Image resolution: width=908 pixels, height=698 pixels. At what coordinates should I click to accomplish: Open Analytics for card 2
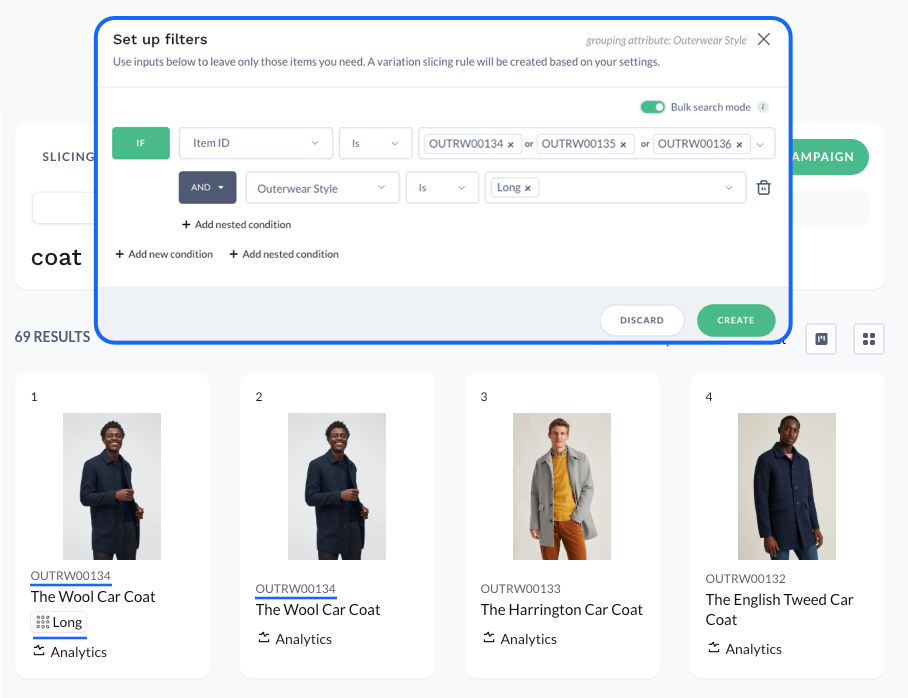click(x=295, y=639)
